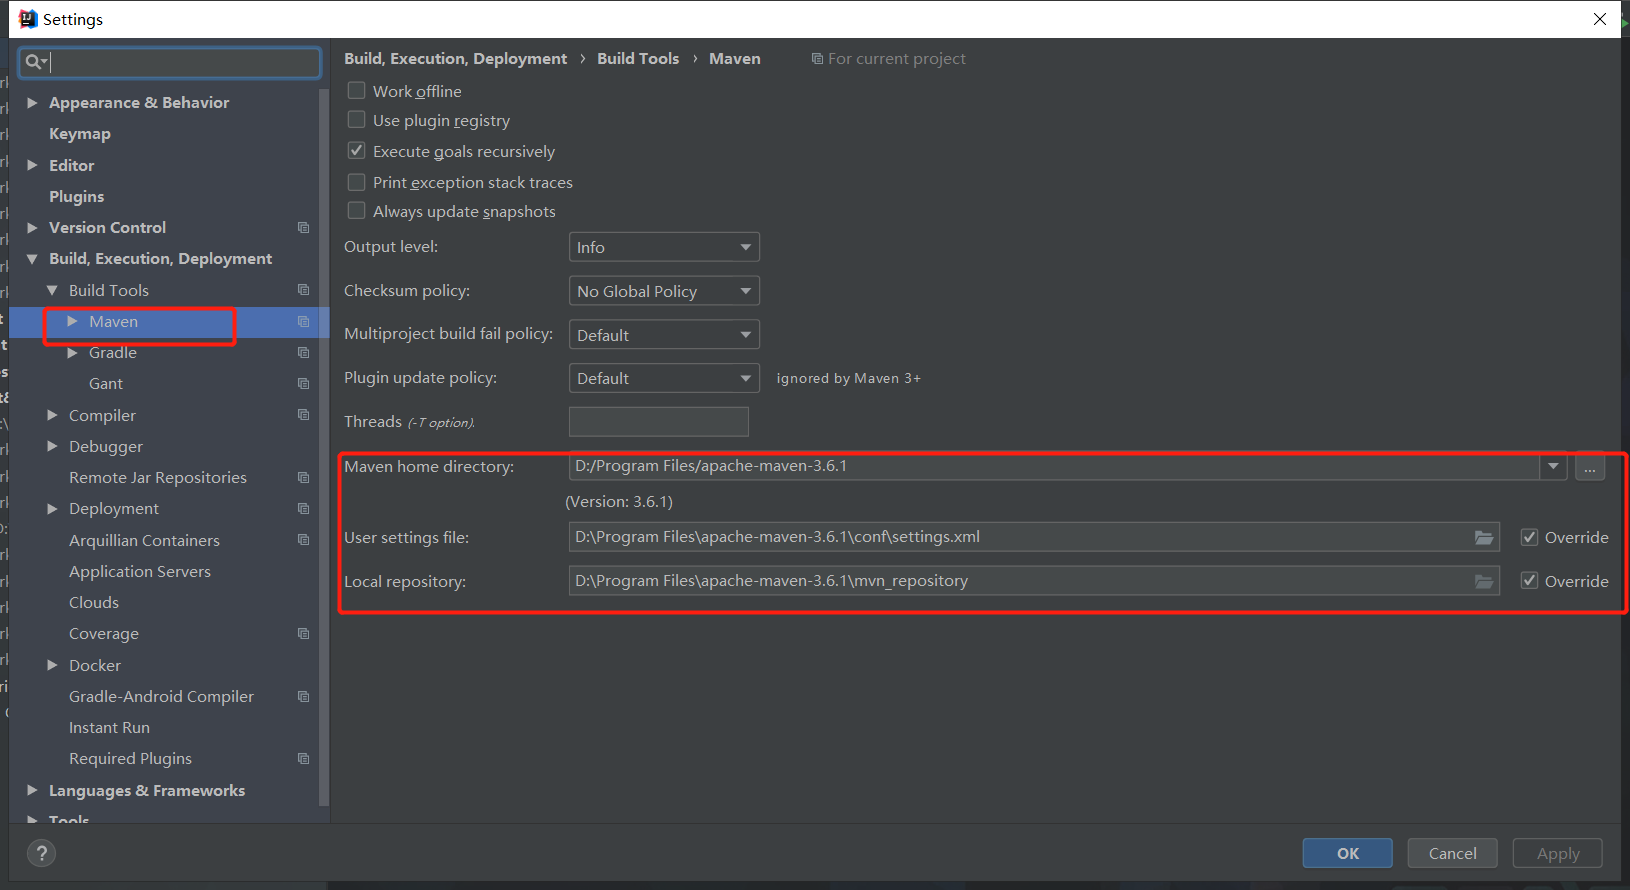The width and height of the screenshot is (1630, 890).
Task: Click the project-level icon beside Gradle-Android Compiler
Action: 304,697
